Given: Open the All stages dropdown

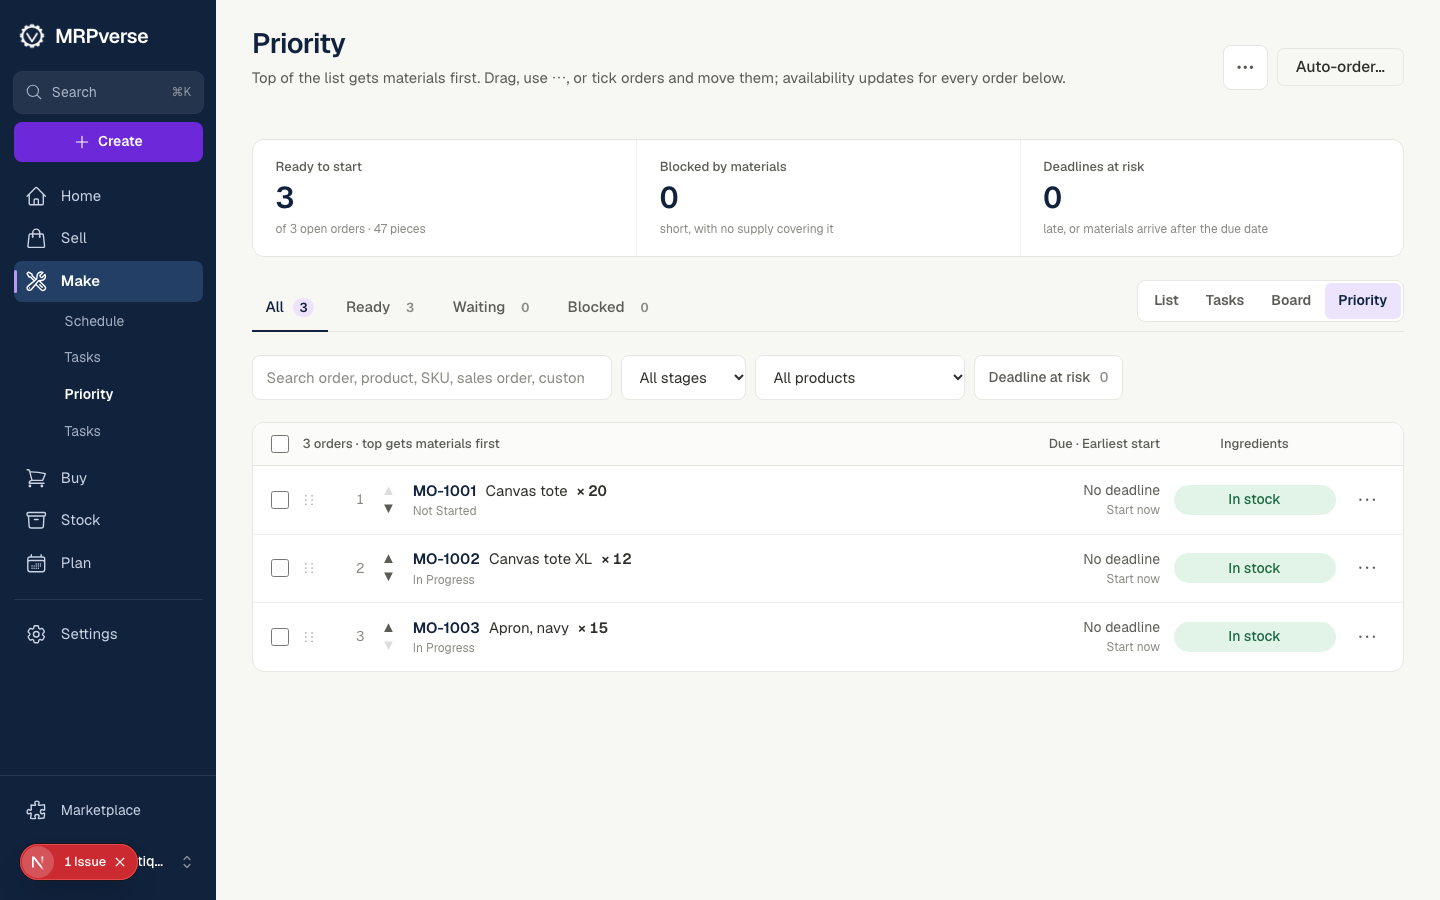Looking at the screenshot, I should [x=683, y=378].
